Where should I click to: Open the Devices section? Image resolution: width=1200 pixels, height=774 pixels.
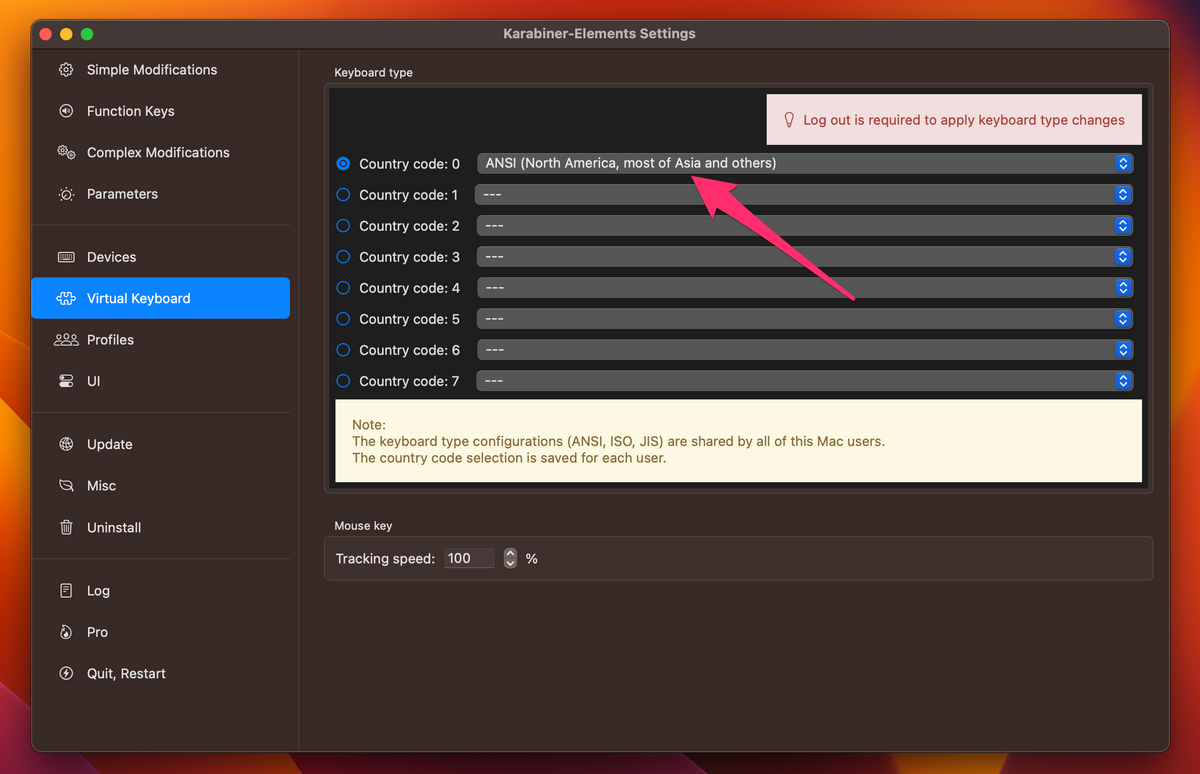click(x=111, y=257)
